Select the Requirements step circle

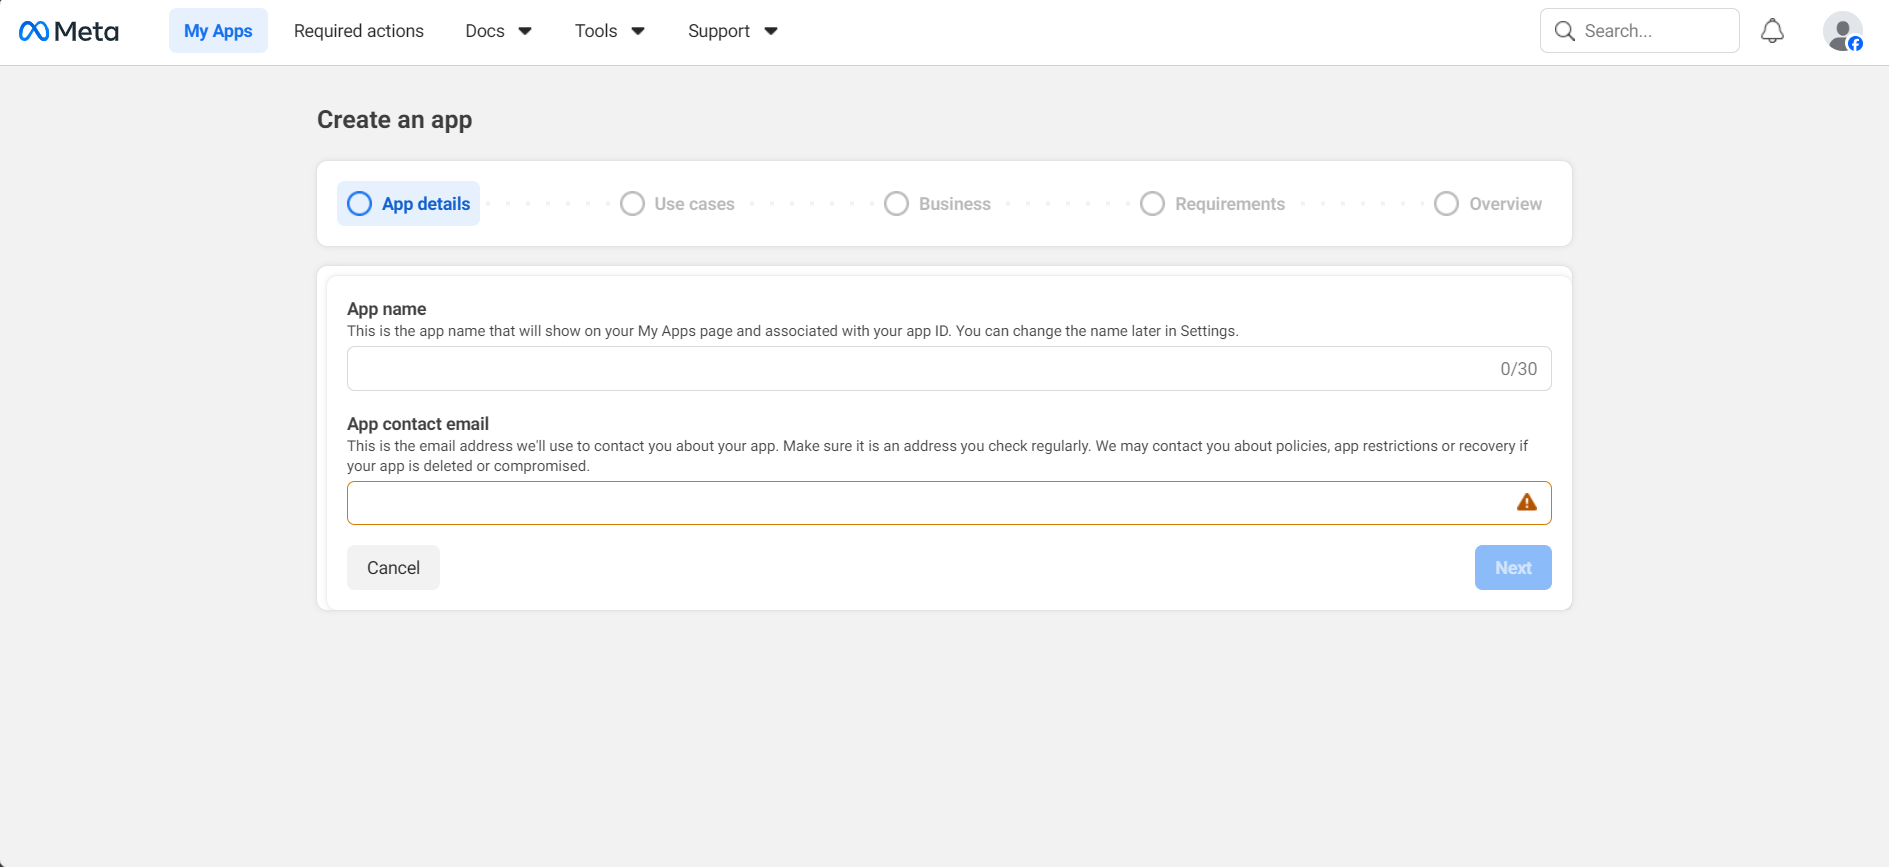[x=1152, y=204]
